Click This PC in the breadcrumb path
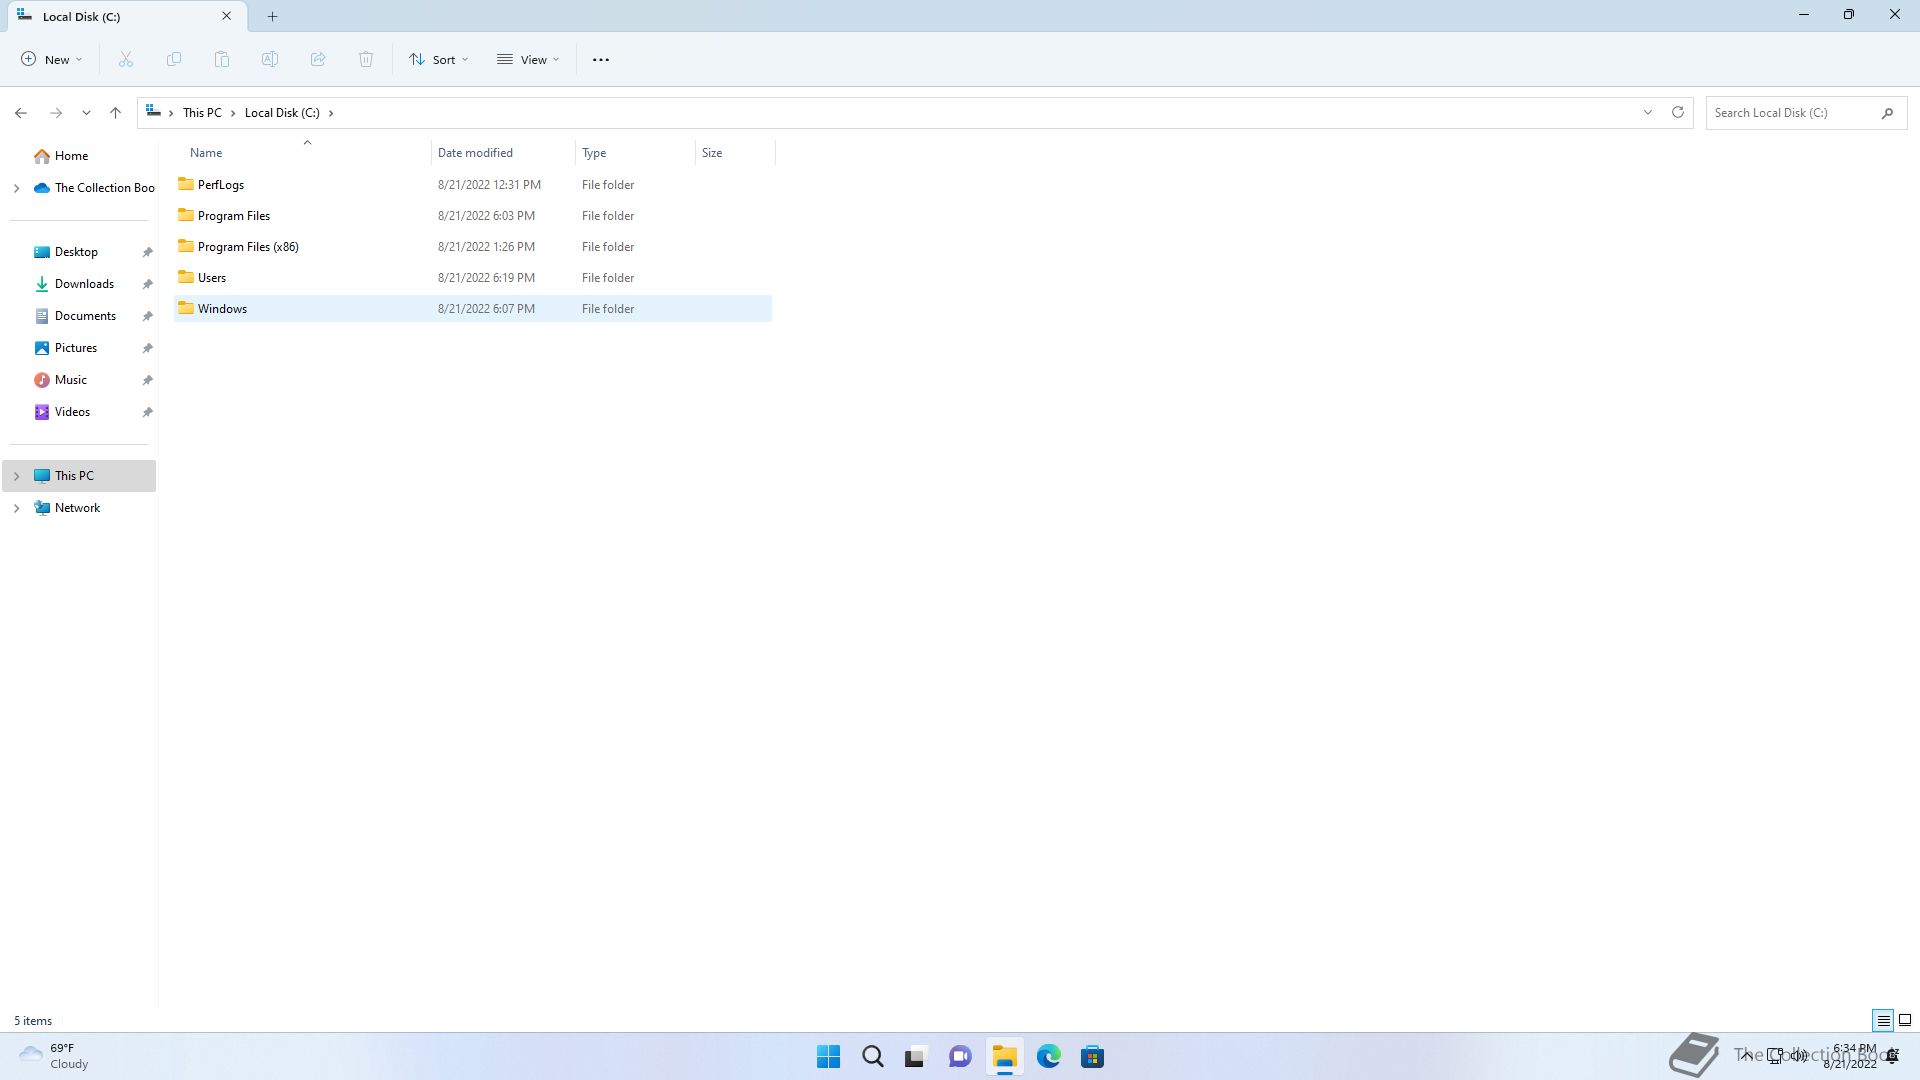1920x1080 pixels. [202, 113]
